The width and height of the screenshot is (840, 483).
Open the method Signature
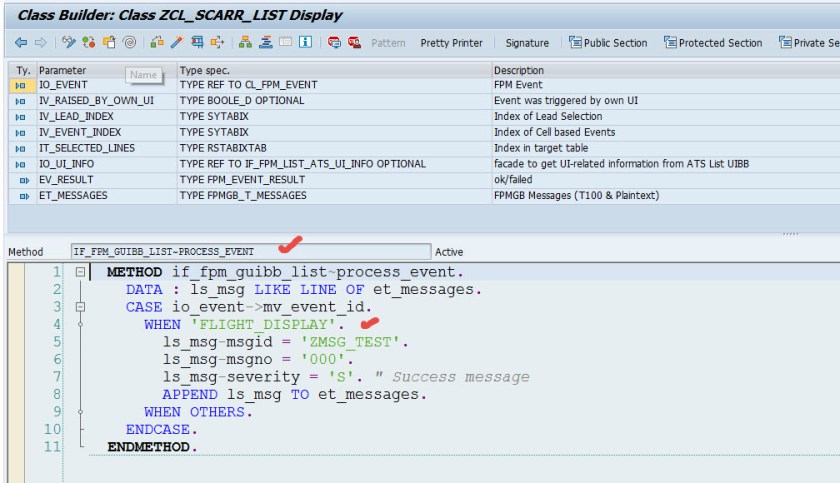(x=527, y=43)
